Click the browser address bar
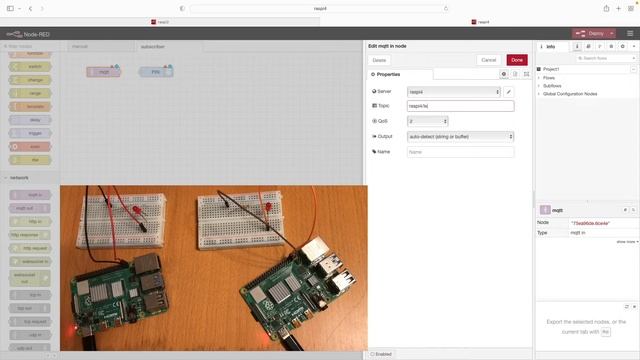The width and height of the screenshot is (640, 360). click(320, 9)
